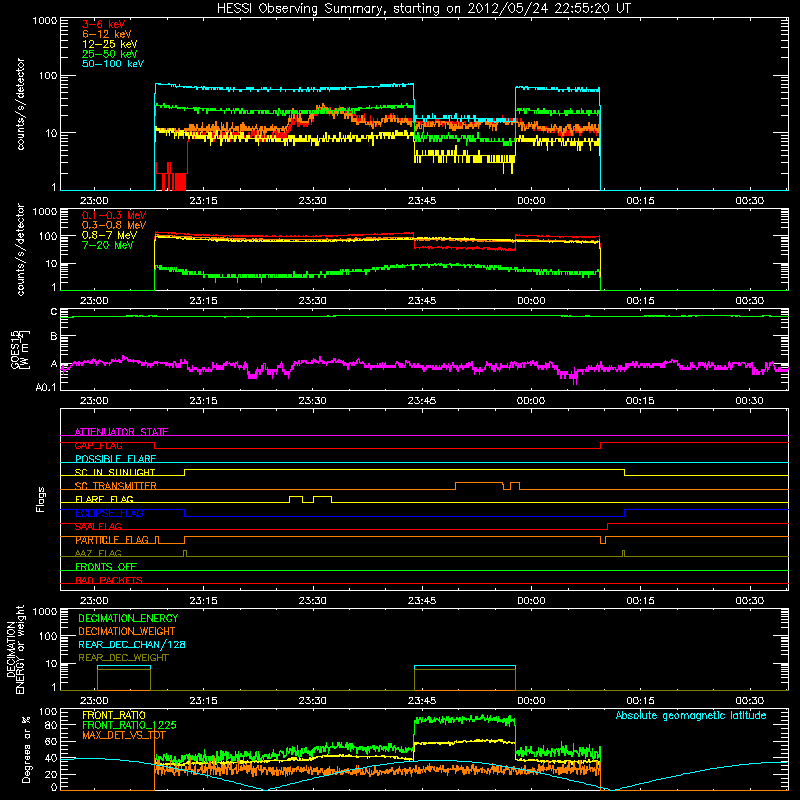Select the SC_TRANSMITTER flag label
This screenshot has width=800, height=800.
click(x=116, y=486)
